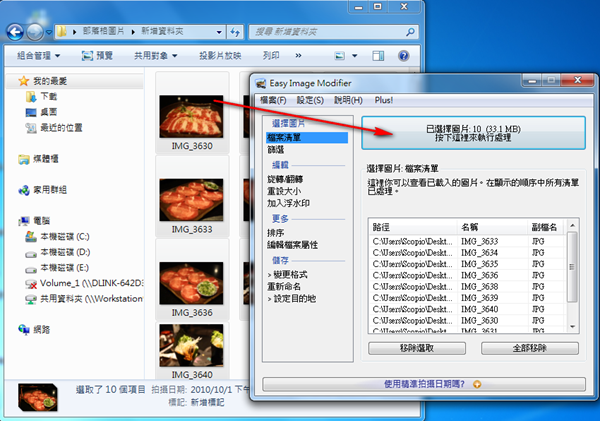
Task: Click 移除選取 button
Action: [417, 348]
